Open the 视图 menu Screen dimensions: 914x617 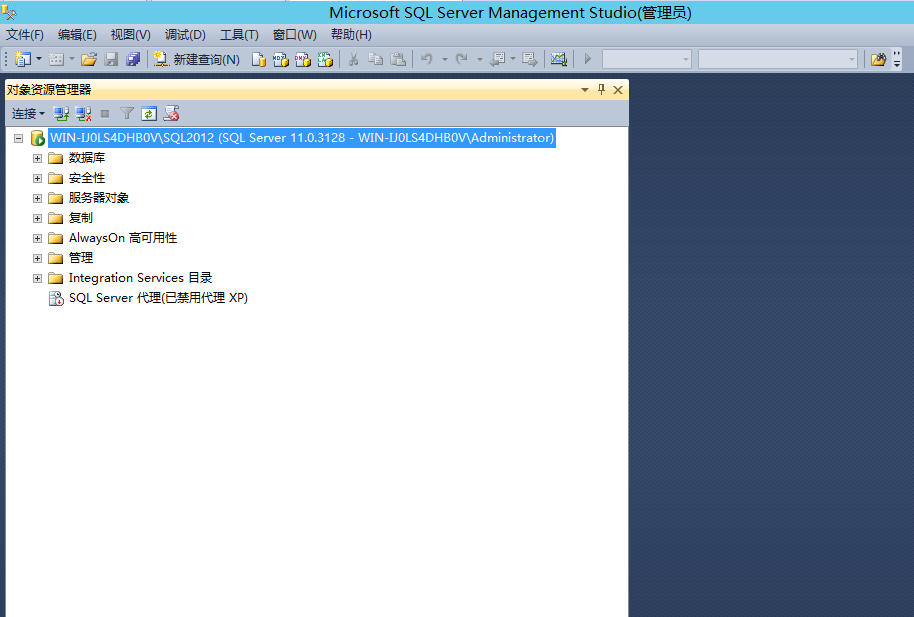(x=129, y=34)
